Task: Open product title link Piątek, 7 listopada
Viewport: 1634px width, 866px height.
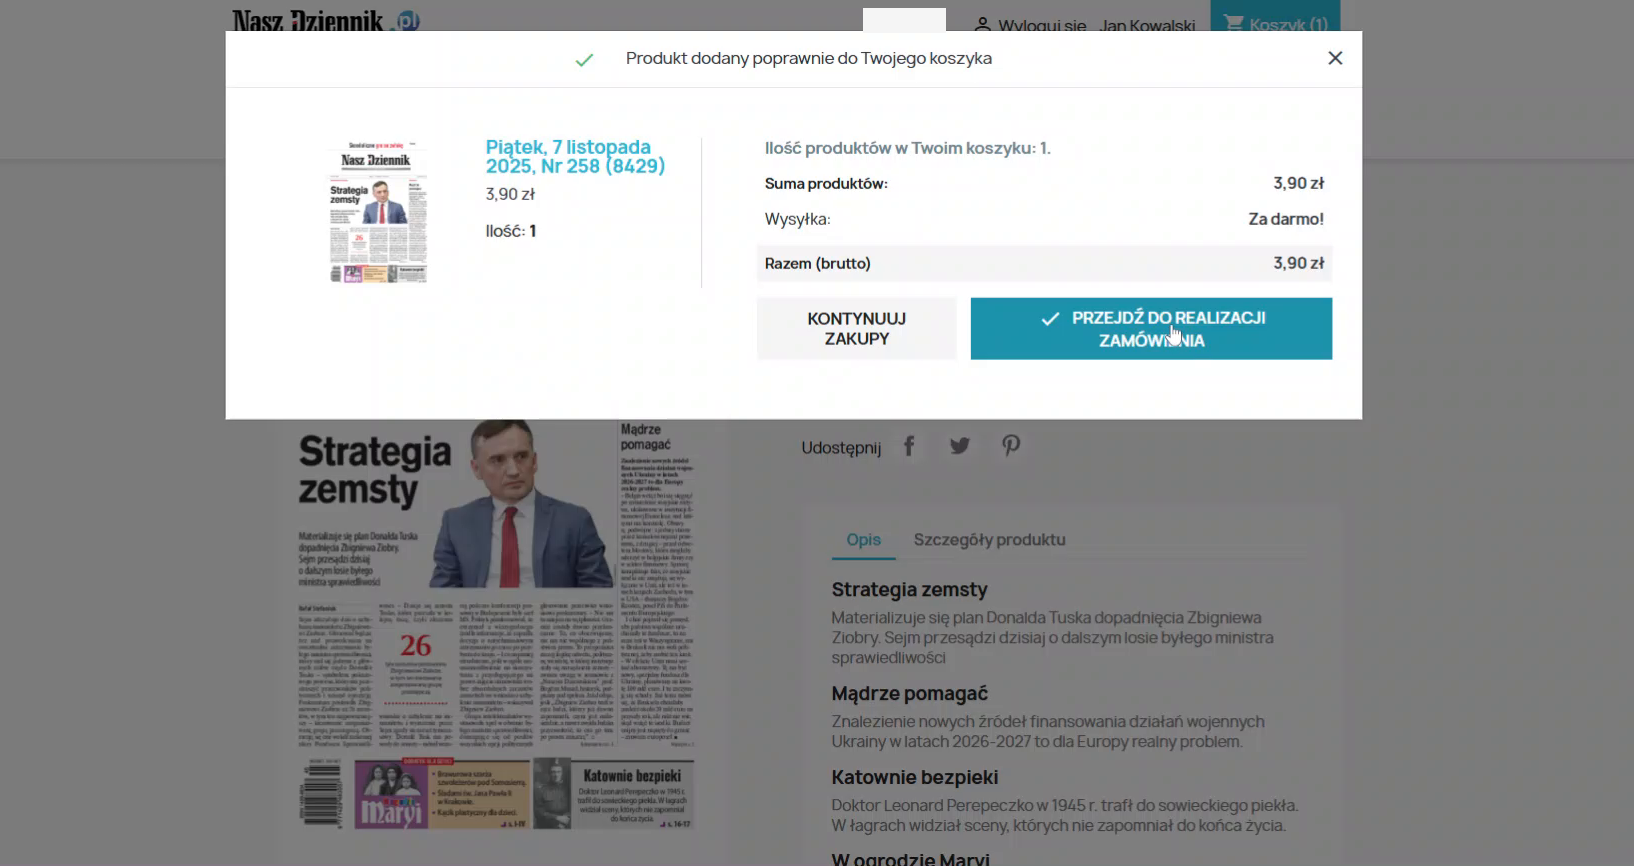Action: coord(575,157)
